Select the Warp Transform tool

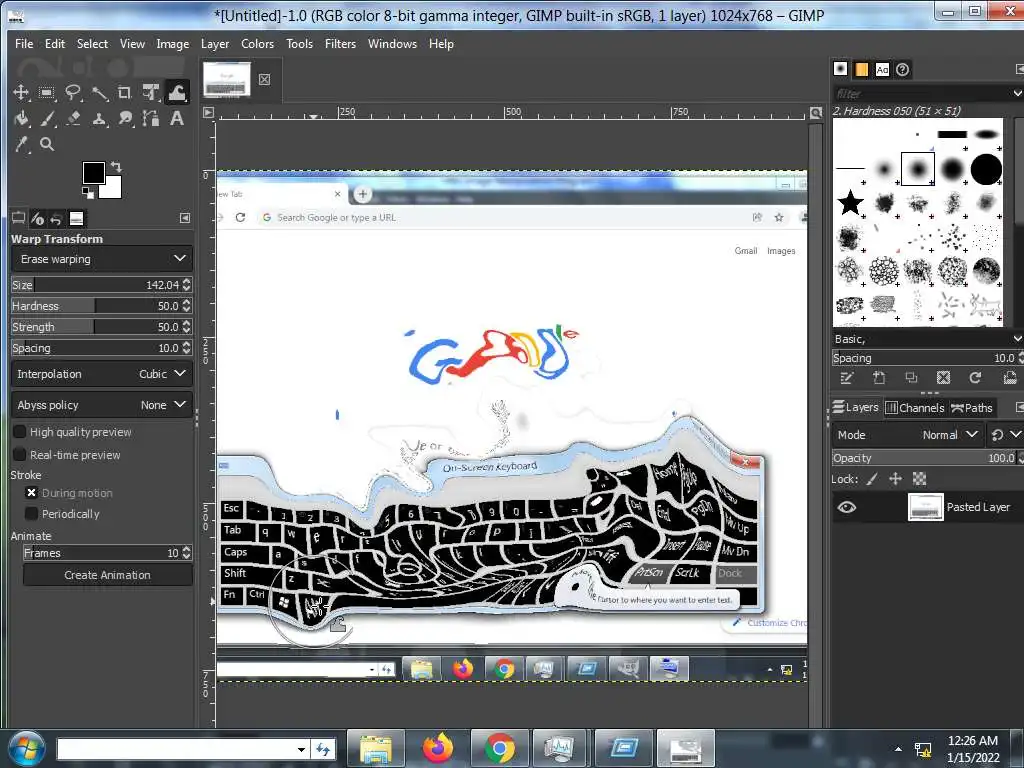pos(177,92)
